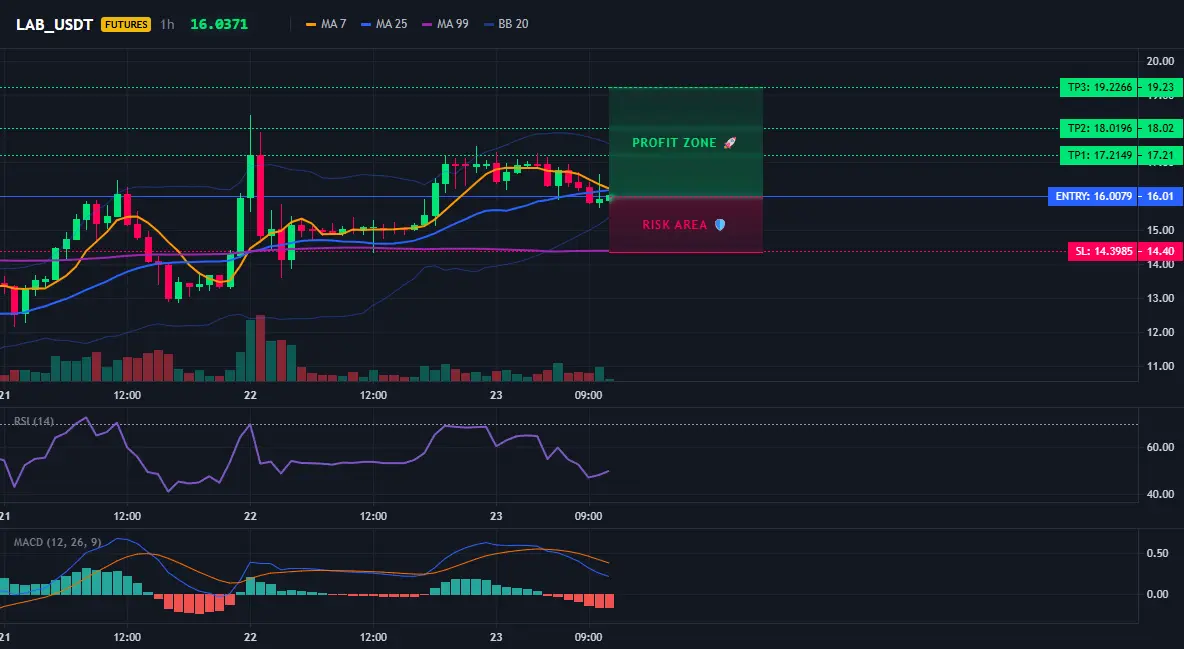
Task: Click the TP1: 17.2149 label
Action: [1099, 156]
